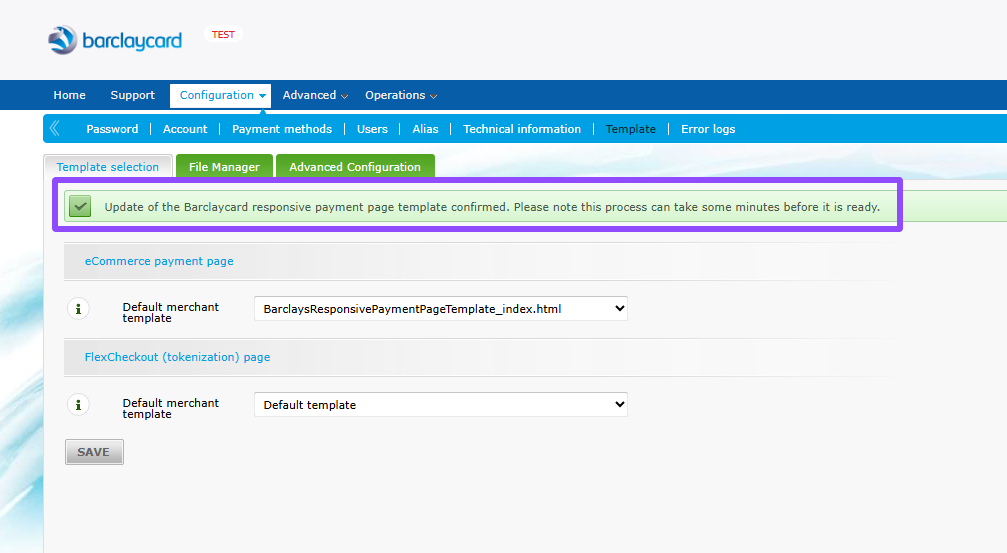
Task: Click the double-chevron collapse icon in submenu
Action: [55, 128]
